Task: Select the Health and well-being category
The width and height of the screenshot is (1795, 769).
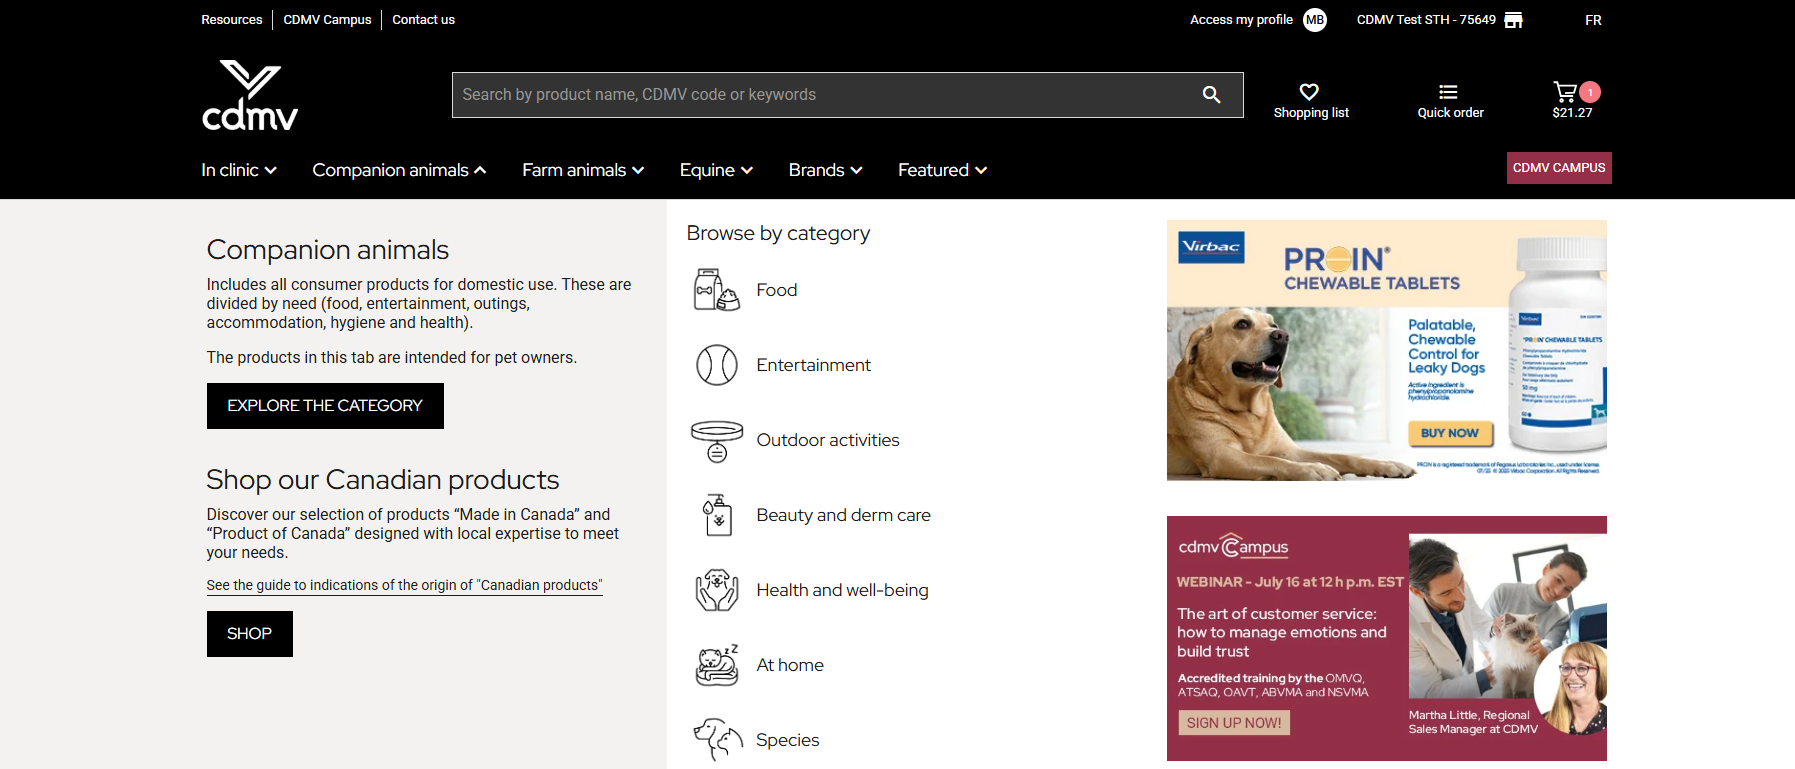Action: coord(843,590)
